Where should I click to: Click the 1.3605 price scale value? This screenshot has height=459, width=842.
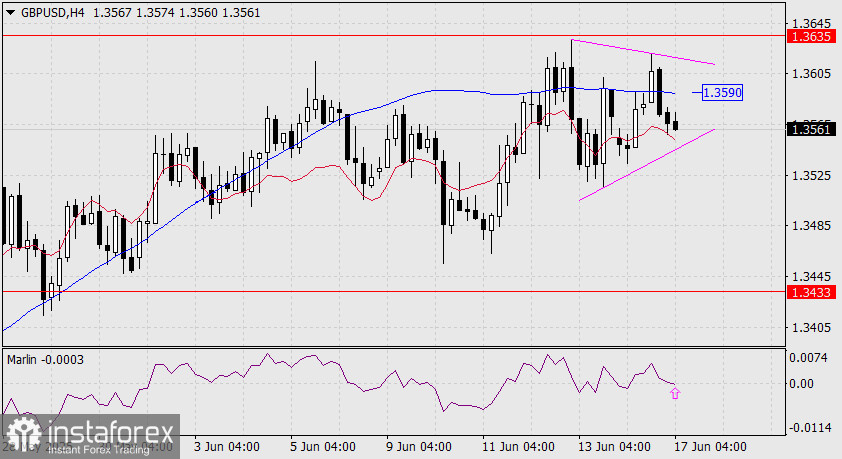click(811, 73)
